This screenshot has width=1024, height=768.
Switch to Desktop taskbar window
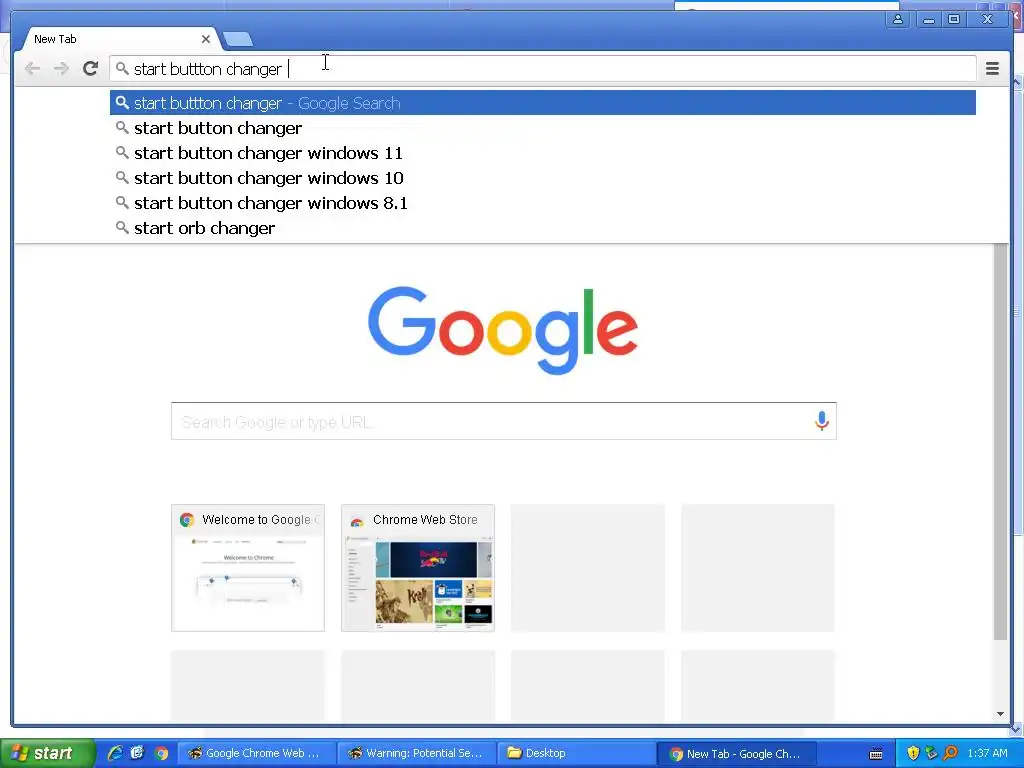pyautogui.click(x=577, y=753)
